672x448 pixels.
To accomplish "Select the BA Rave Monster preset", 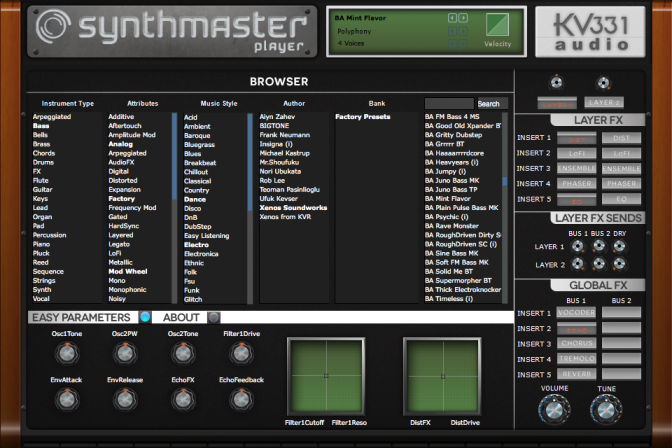I will point(452,226).
